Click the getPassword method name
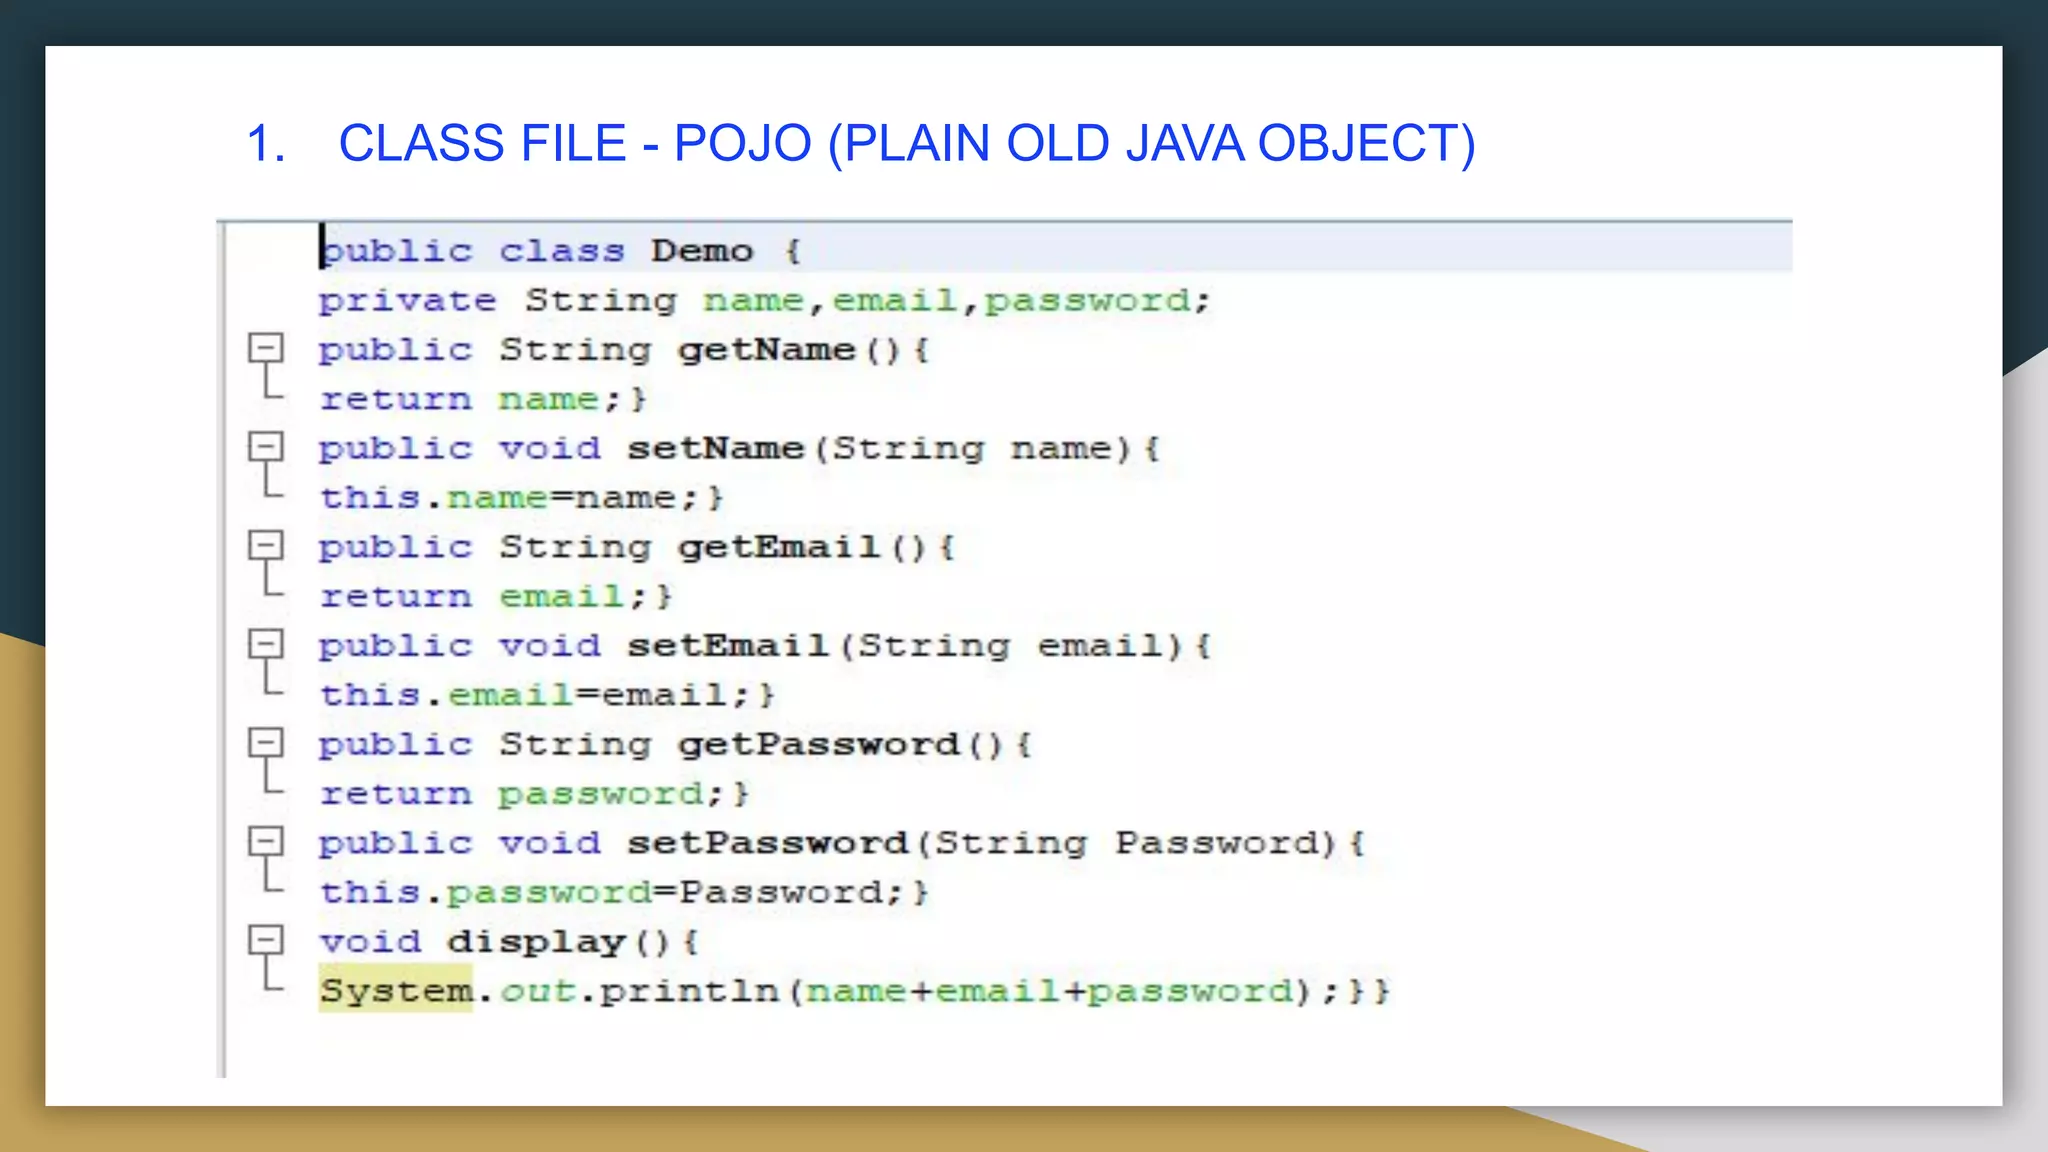 [818, 744]
